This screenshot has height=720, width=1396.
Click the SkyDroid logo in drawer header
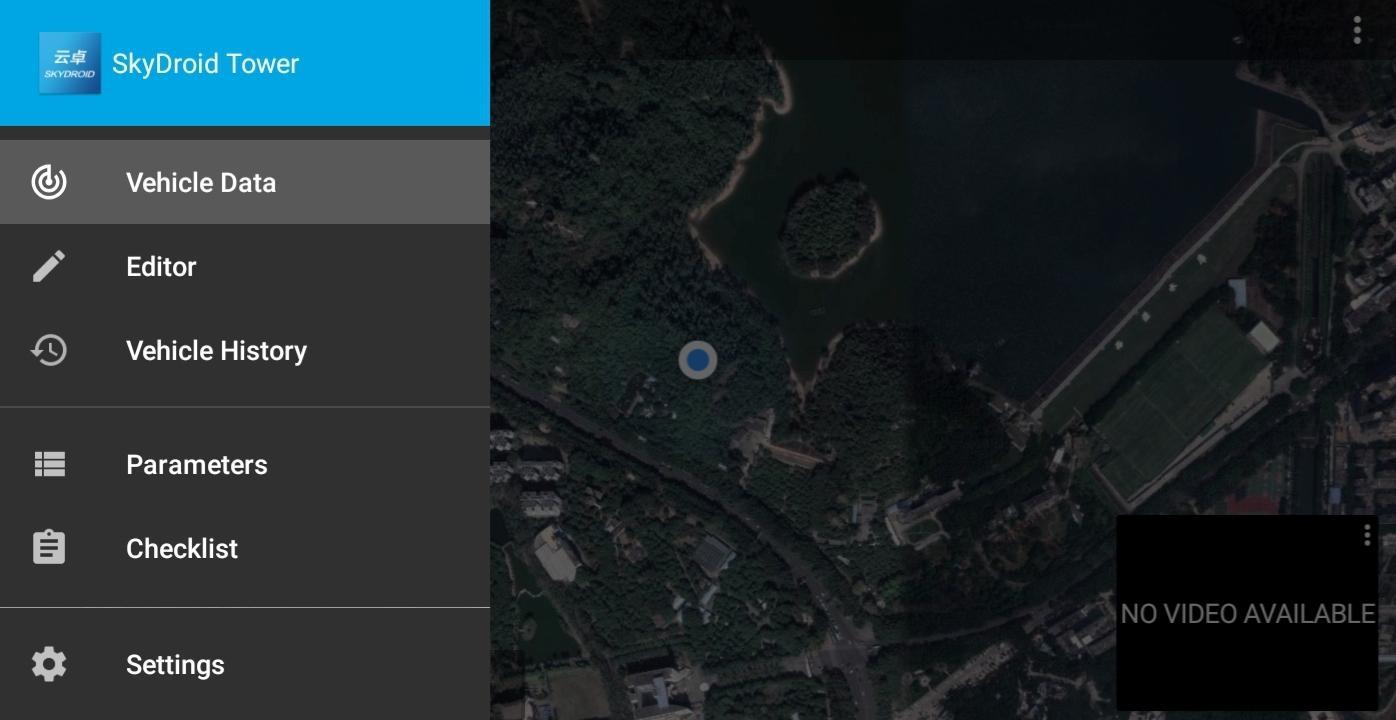[x=70, y=63]
